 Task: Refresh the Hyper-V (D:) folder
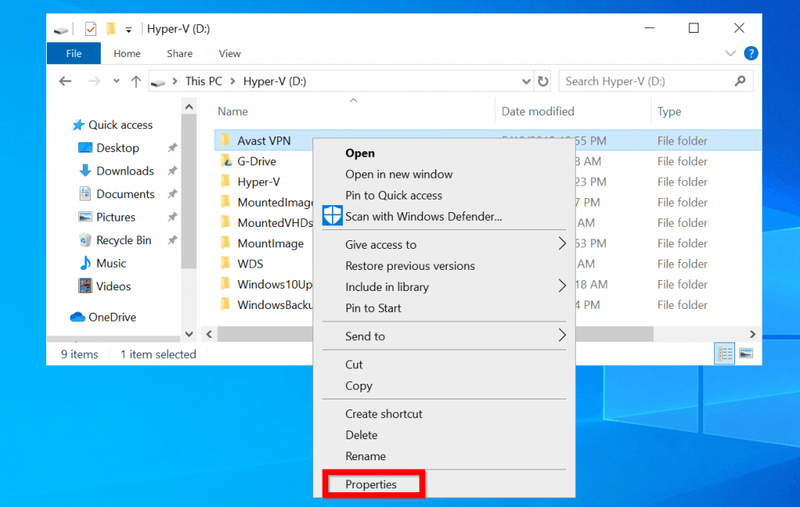tap(543, 81)
